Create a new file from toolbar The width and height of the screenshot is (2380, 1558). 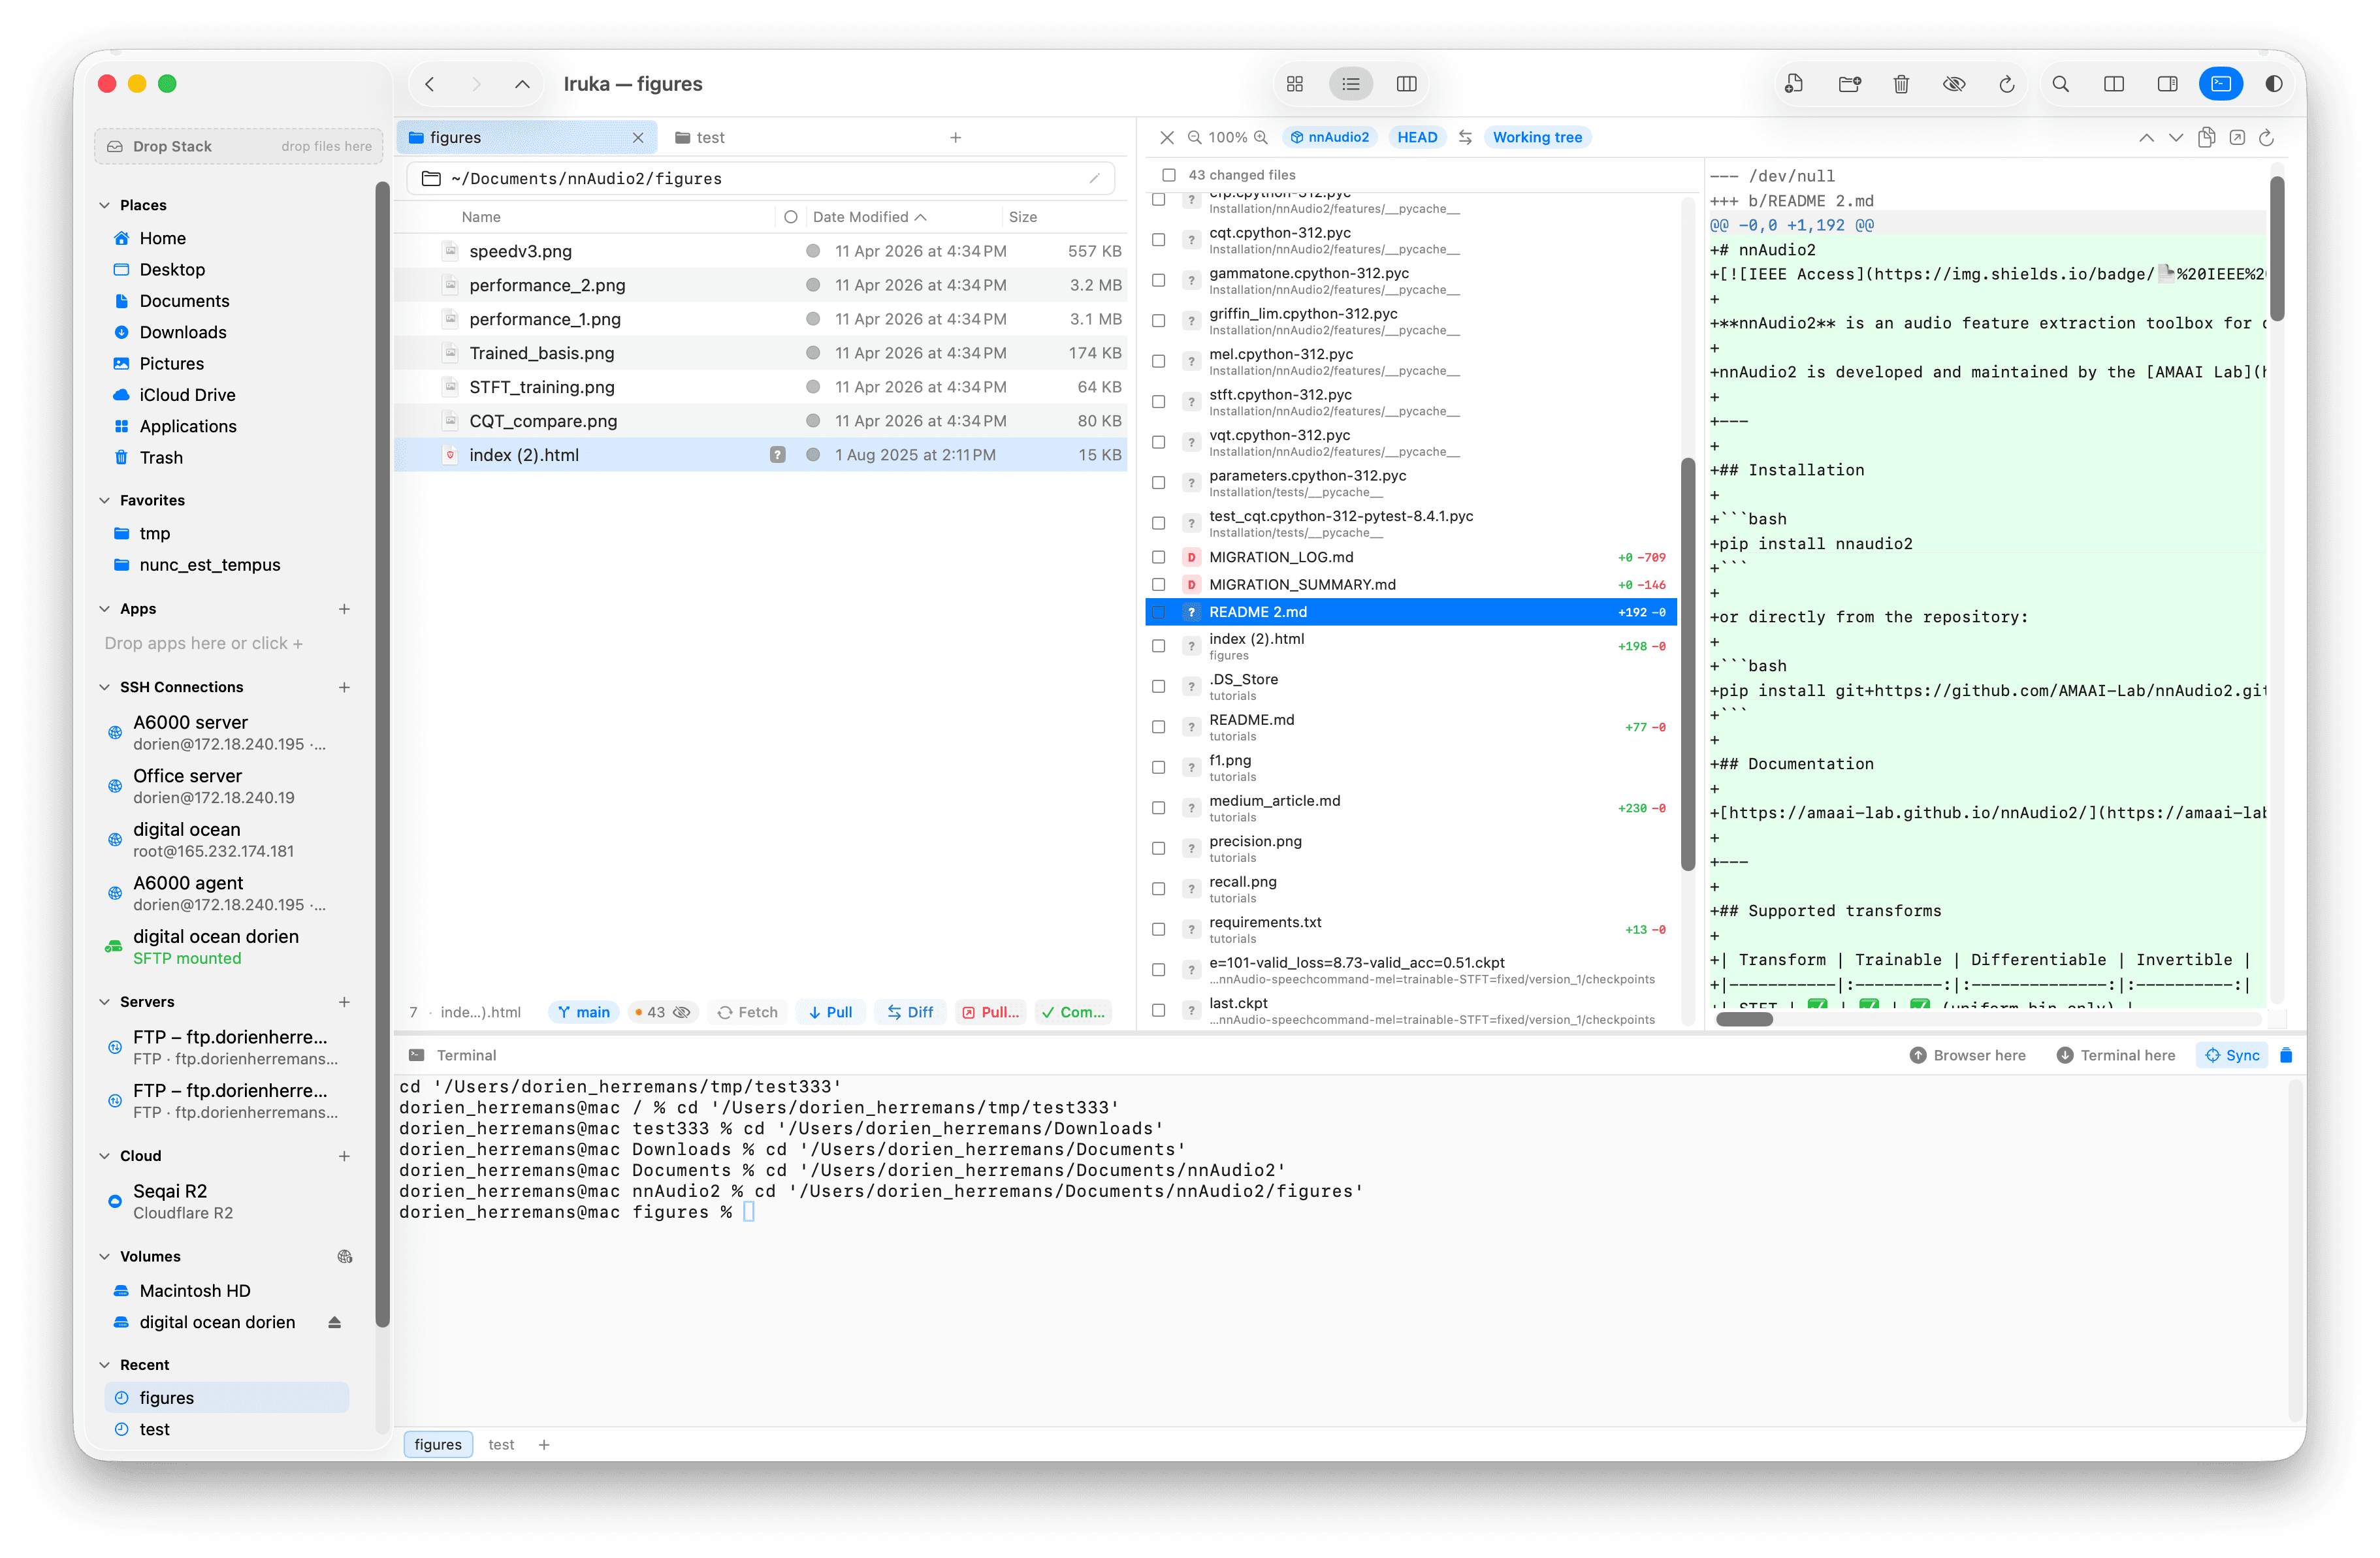(1794, 84)
